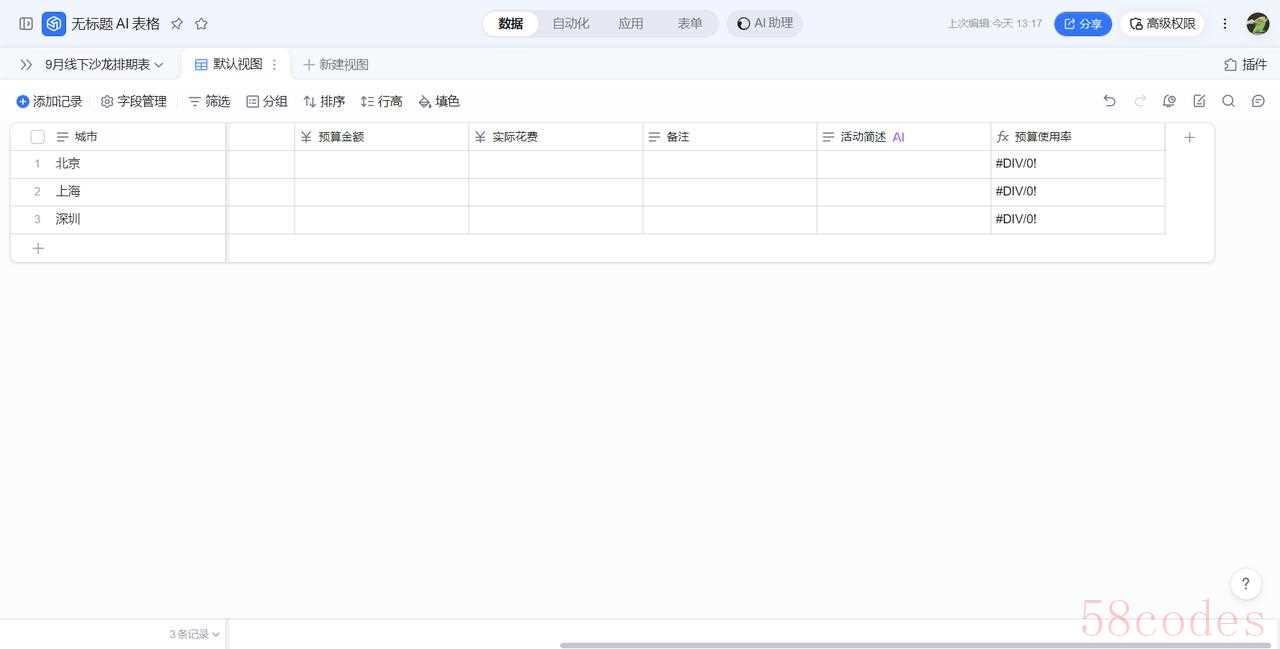The height and width of the screenshot is (649, 1280).
Task: Open the comments bubble icon
Action: (x=1258, y=101)
